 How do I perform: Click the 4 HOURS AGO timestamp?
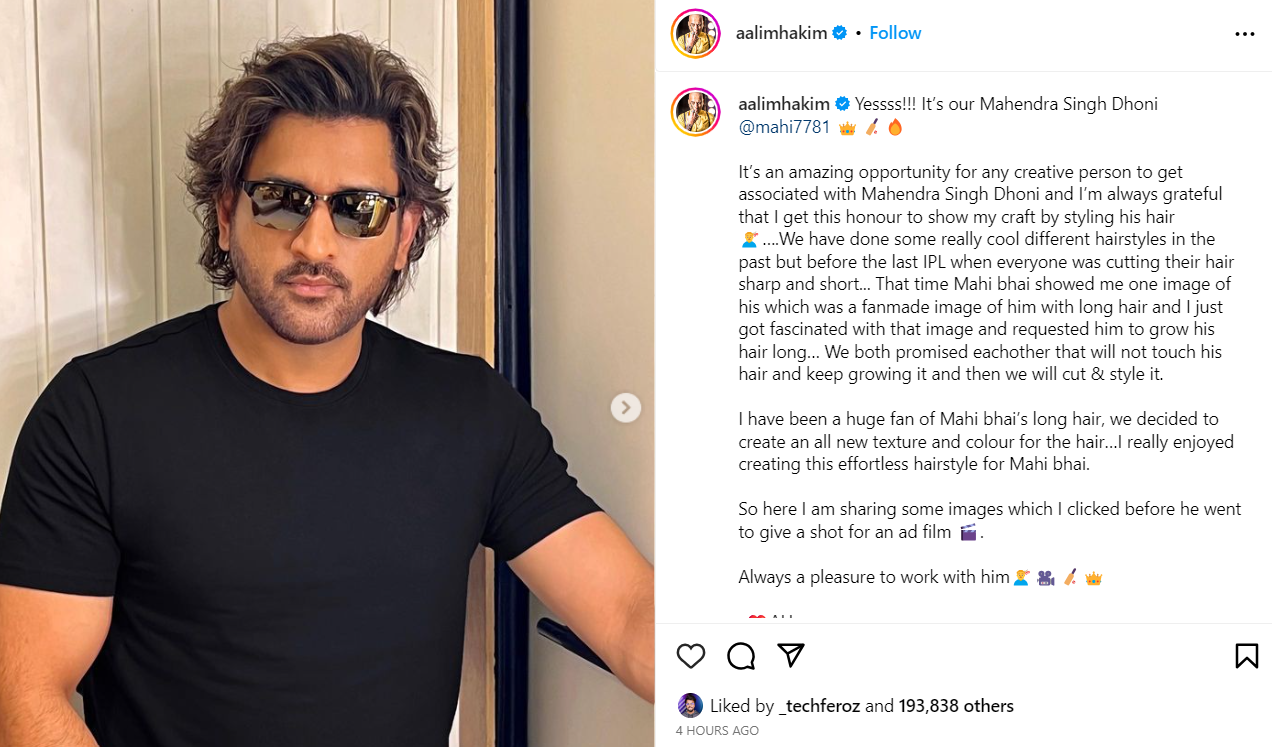coord(717,731)
